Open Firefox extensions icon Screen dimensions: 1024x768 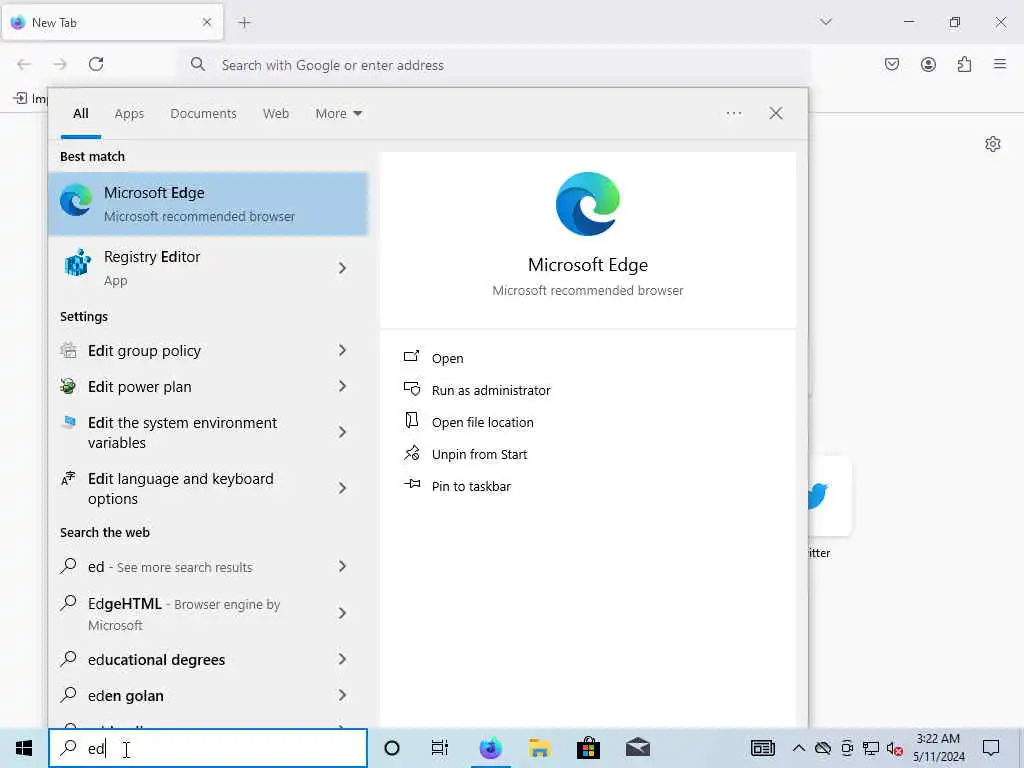(x=964, y=64)
